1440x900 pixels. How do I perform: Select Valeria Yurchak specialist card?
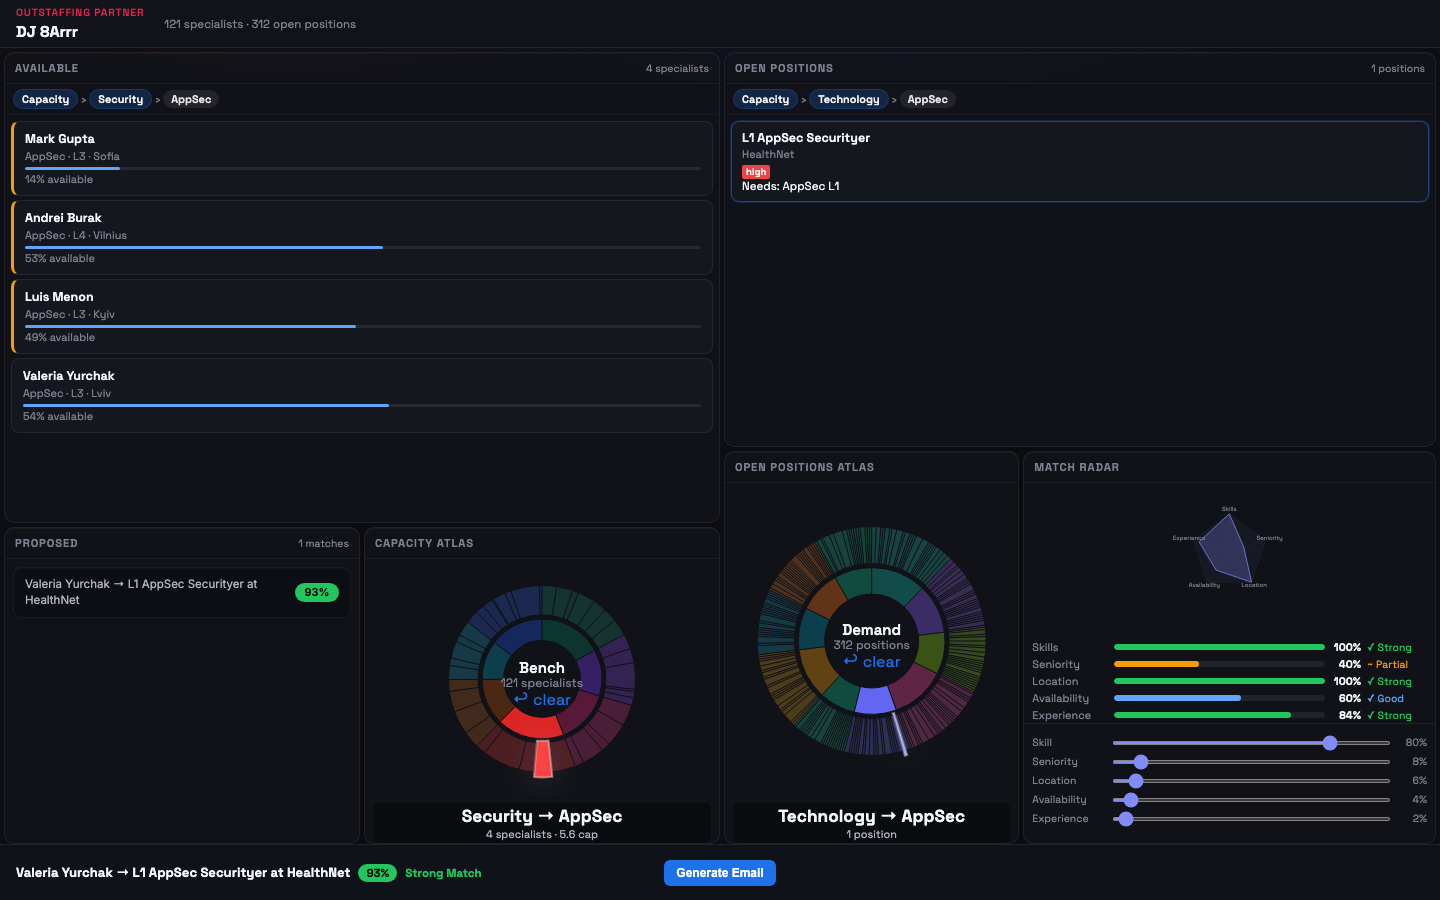362,395
